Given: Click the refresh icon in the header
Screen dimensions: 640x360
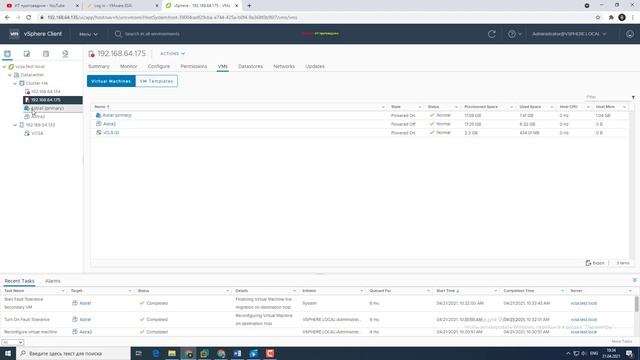Looking at the screenshot, I should (492, 34).
